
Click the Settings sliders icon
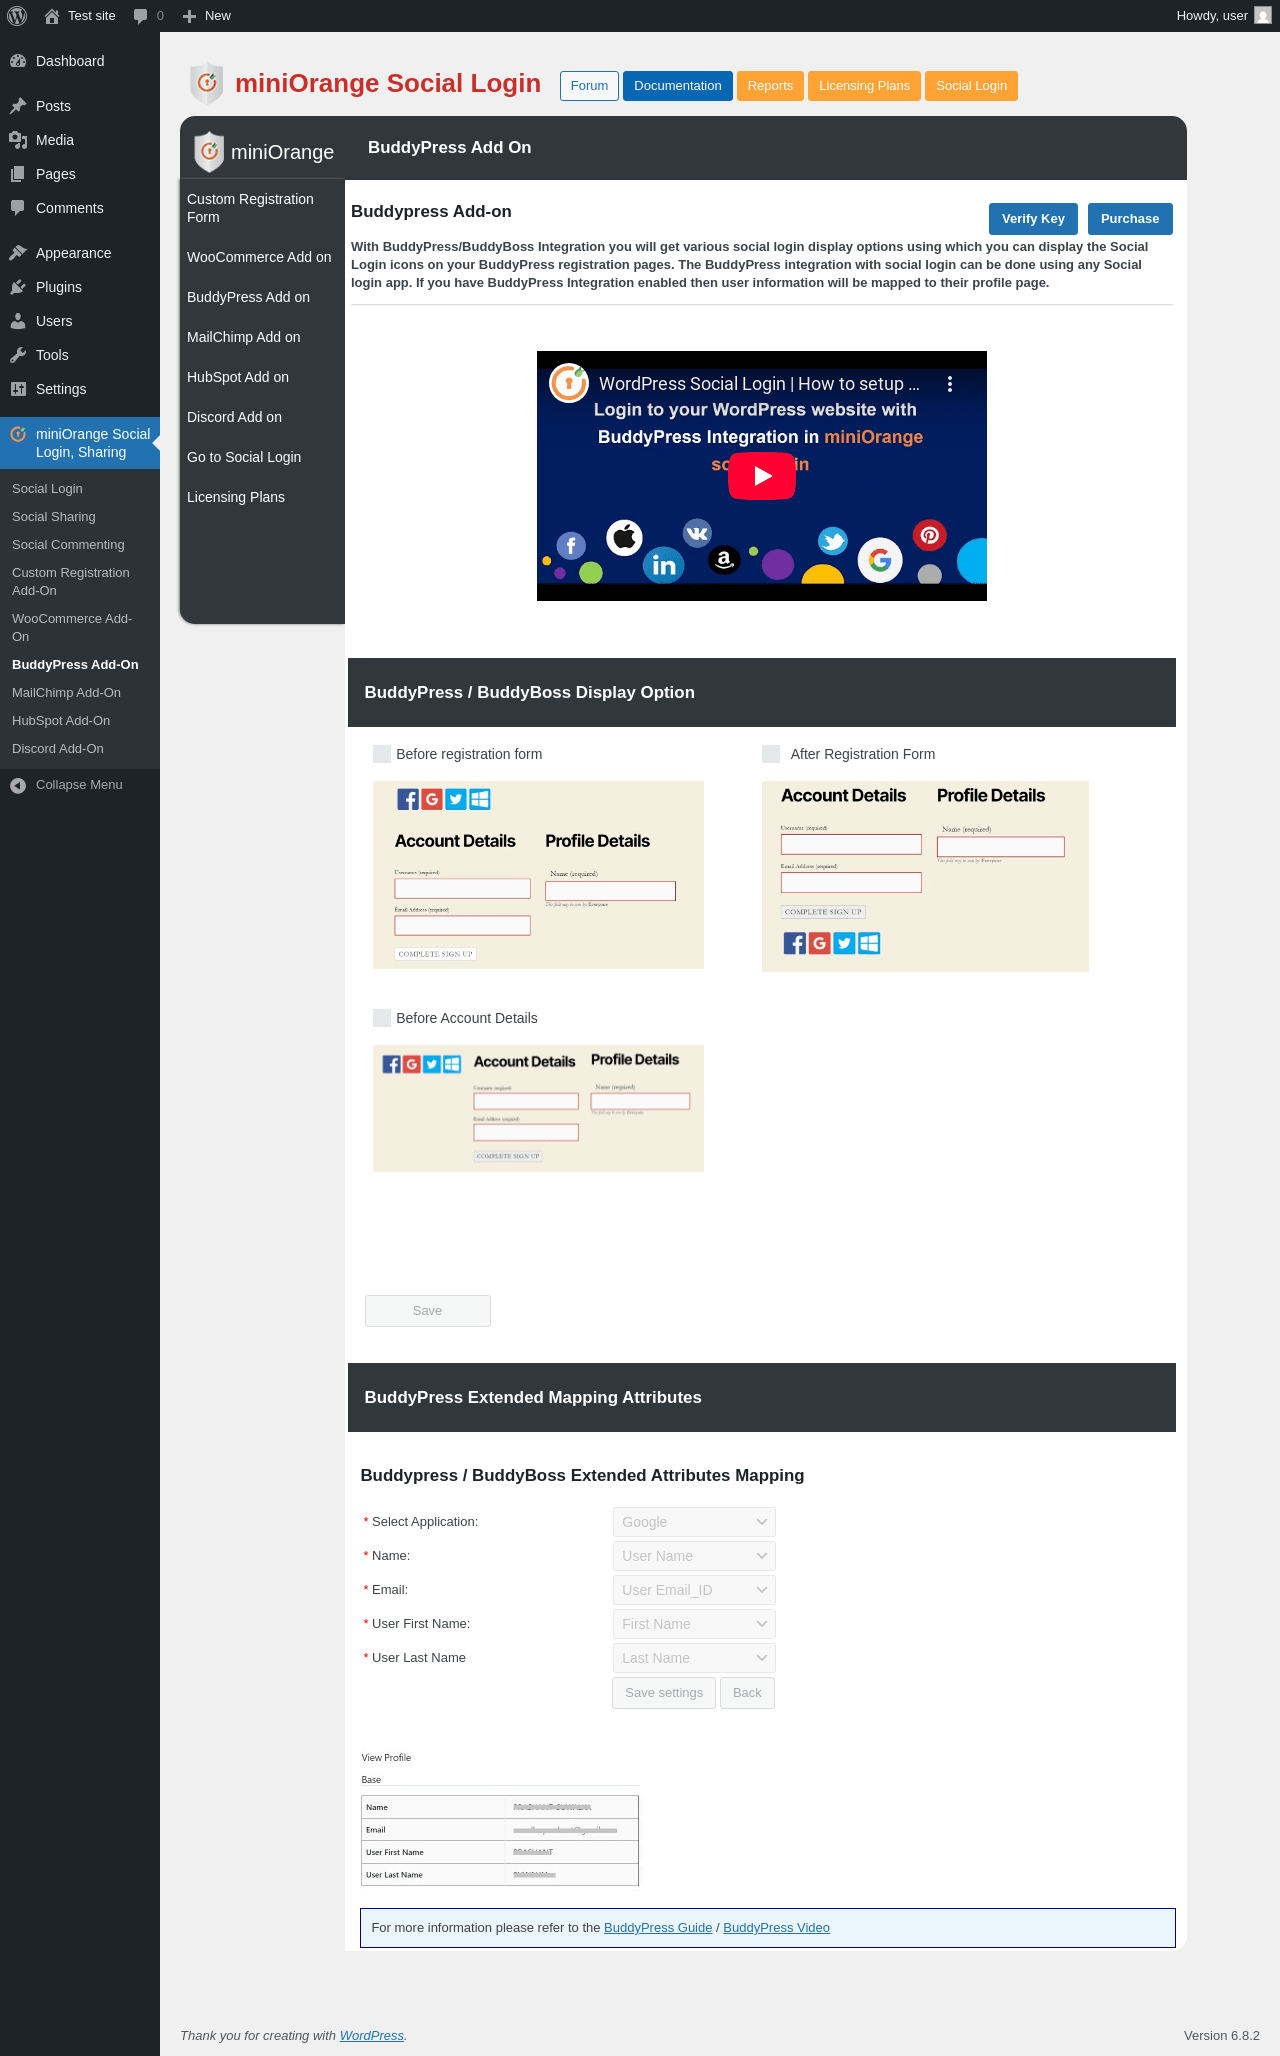click(x=18, y=389)
